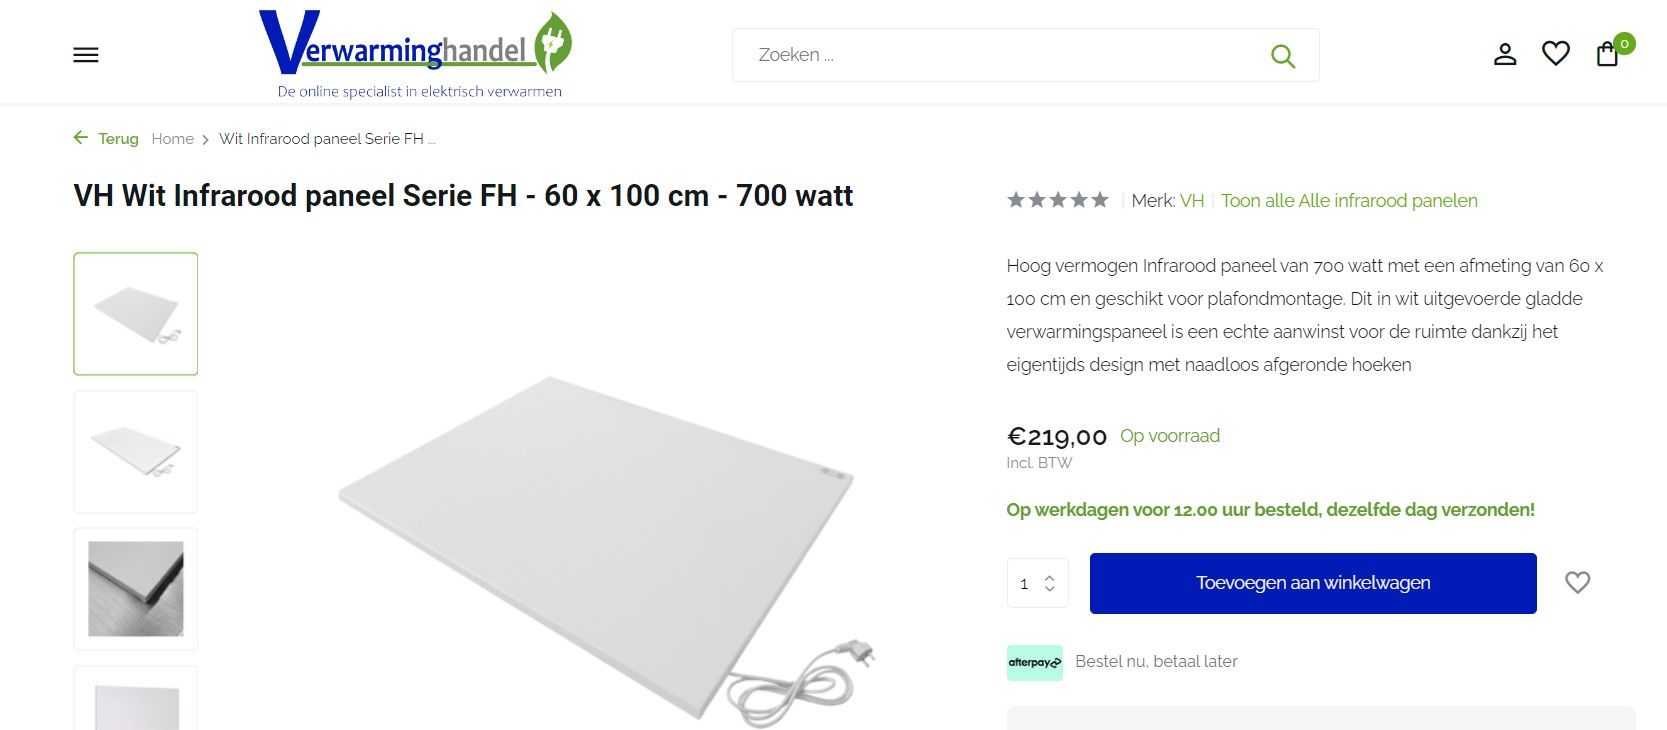This screenshot has width=1667, height=730.
Task: Open the hamburger navigation menu
Action: click(x=86, y=55)
